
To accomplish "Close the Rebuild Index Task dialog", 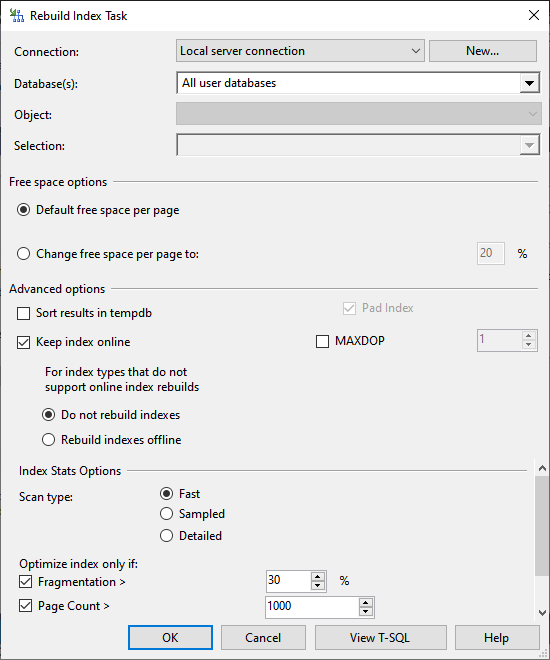I will point(534,15).
